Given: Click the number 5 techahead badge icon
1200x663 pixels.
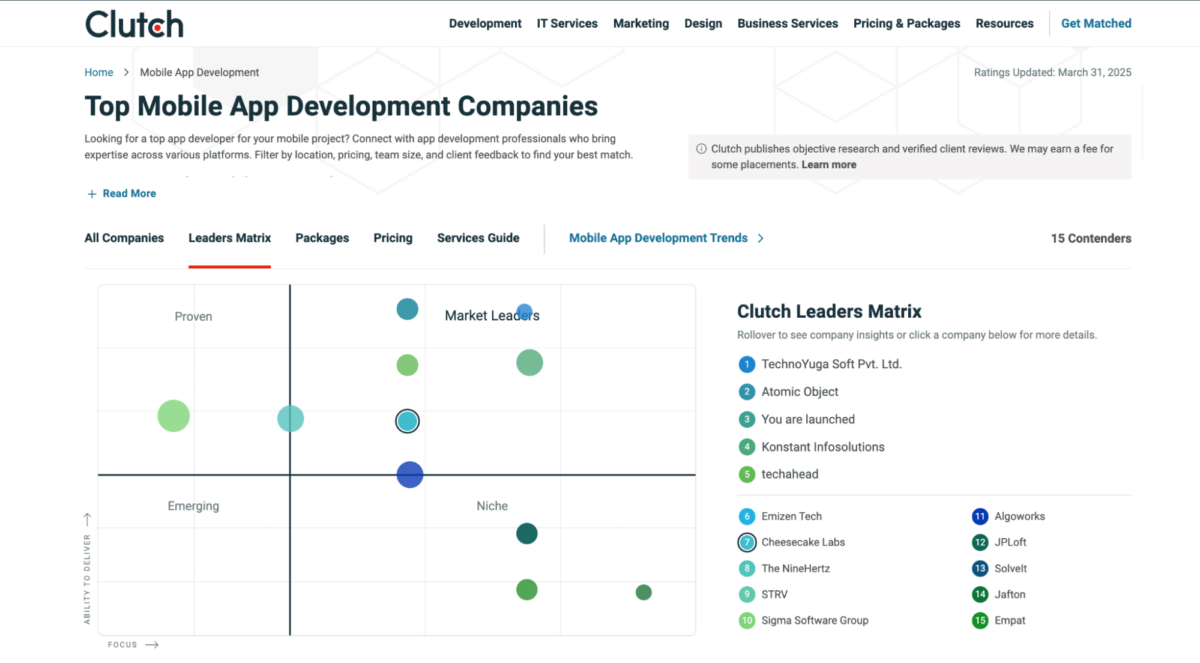Looking at the screenshot, I should (747, 475).
